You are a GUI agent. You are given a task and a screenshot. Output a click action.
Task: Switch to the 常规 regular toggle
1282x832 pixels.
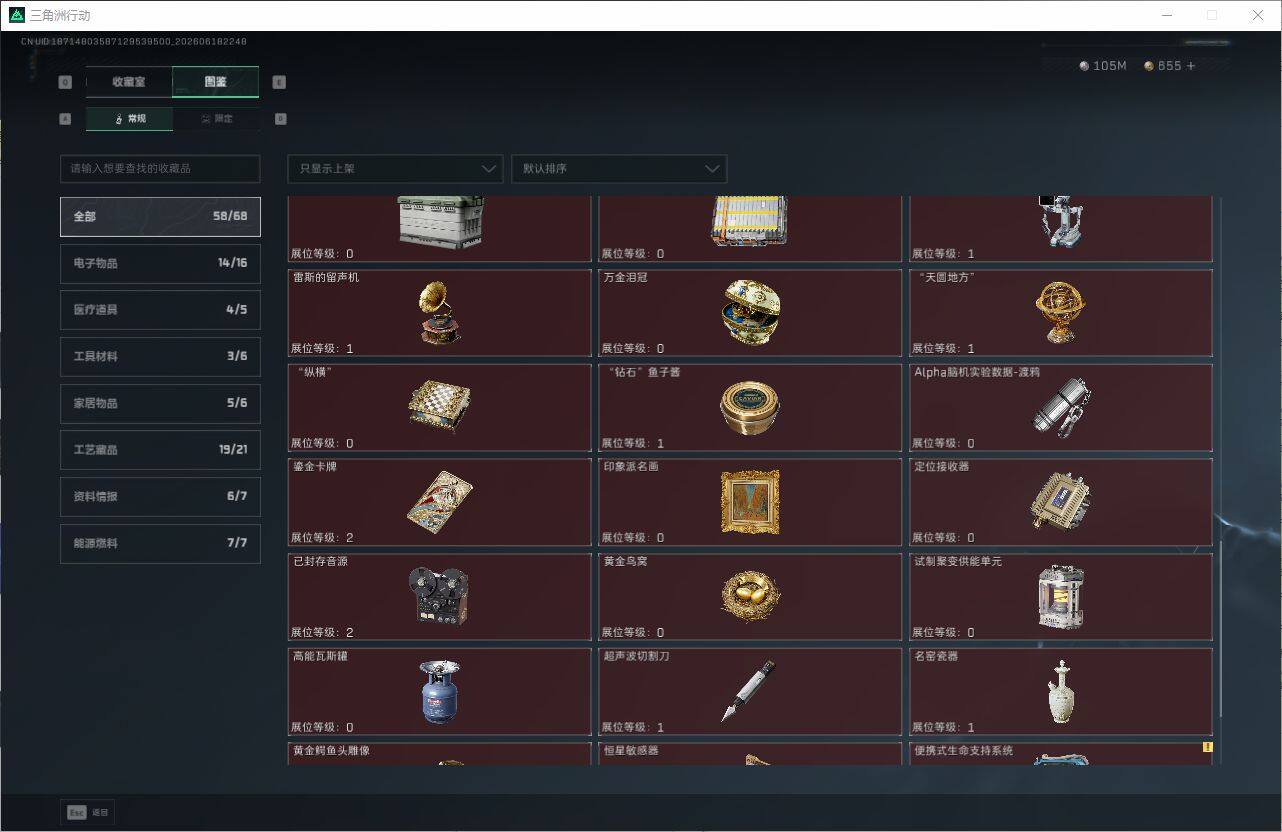pyautogui.click(x=129, y=119)
